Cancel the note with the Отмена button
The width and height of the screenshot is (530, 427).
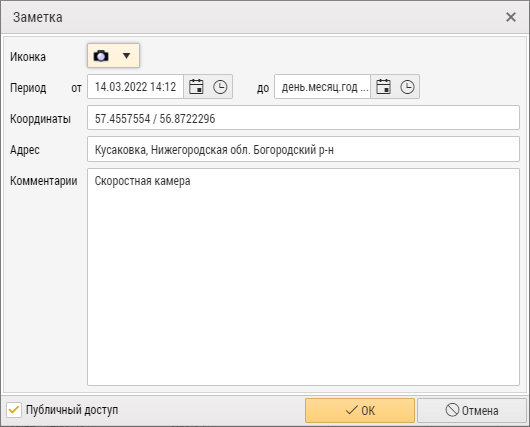[472, 410]
